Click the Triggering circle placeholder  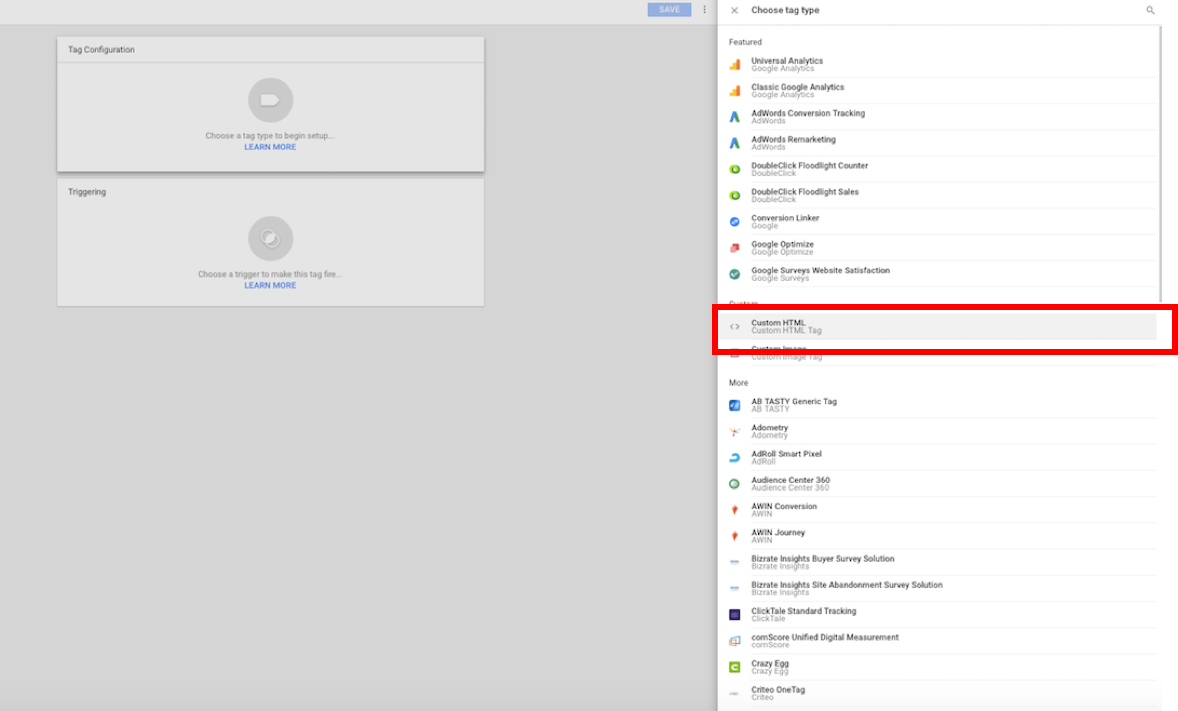pos(270,238)
